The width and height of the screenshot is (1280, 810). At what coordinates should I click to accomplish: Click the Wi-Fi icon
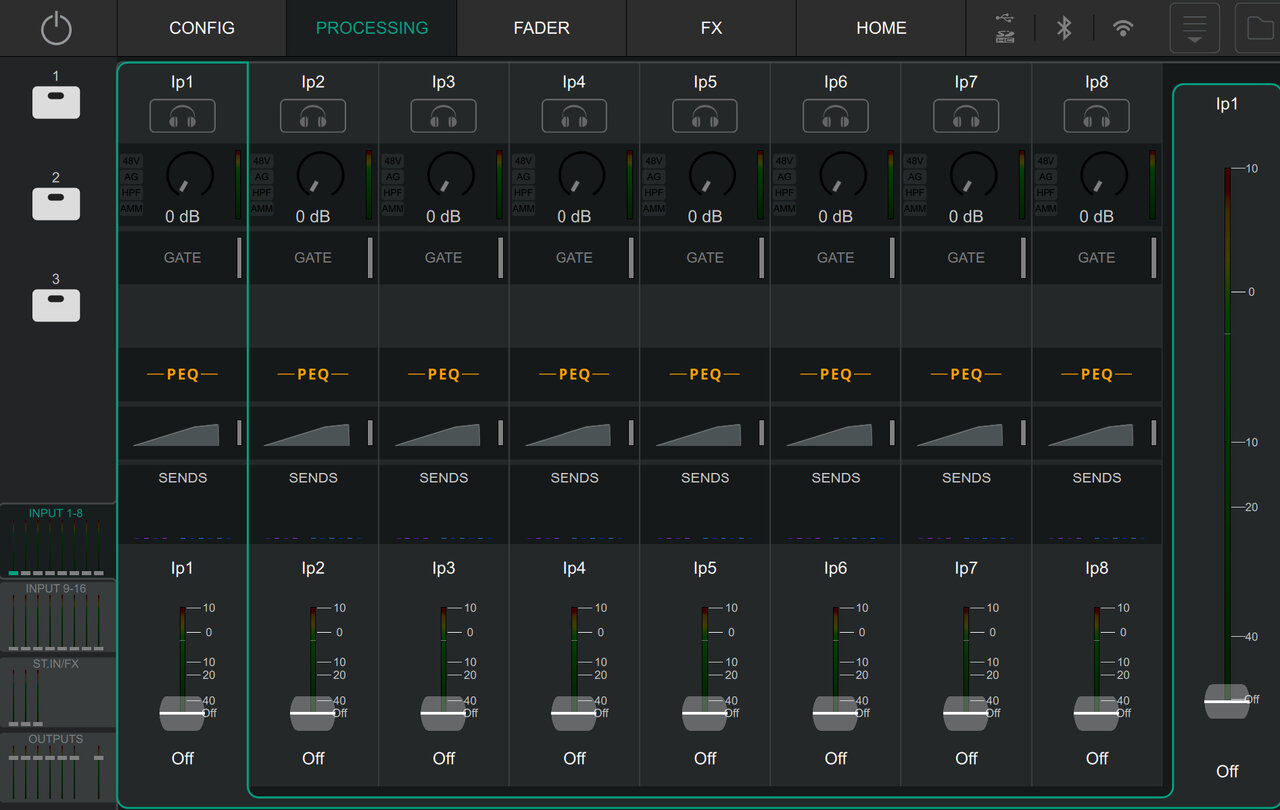pyautogui.click(x=1123, y=28)
